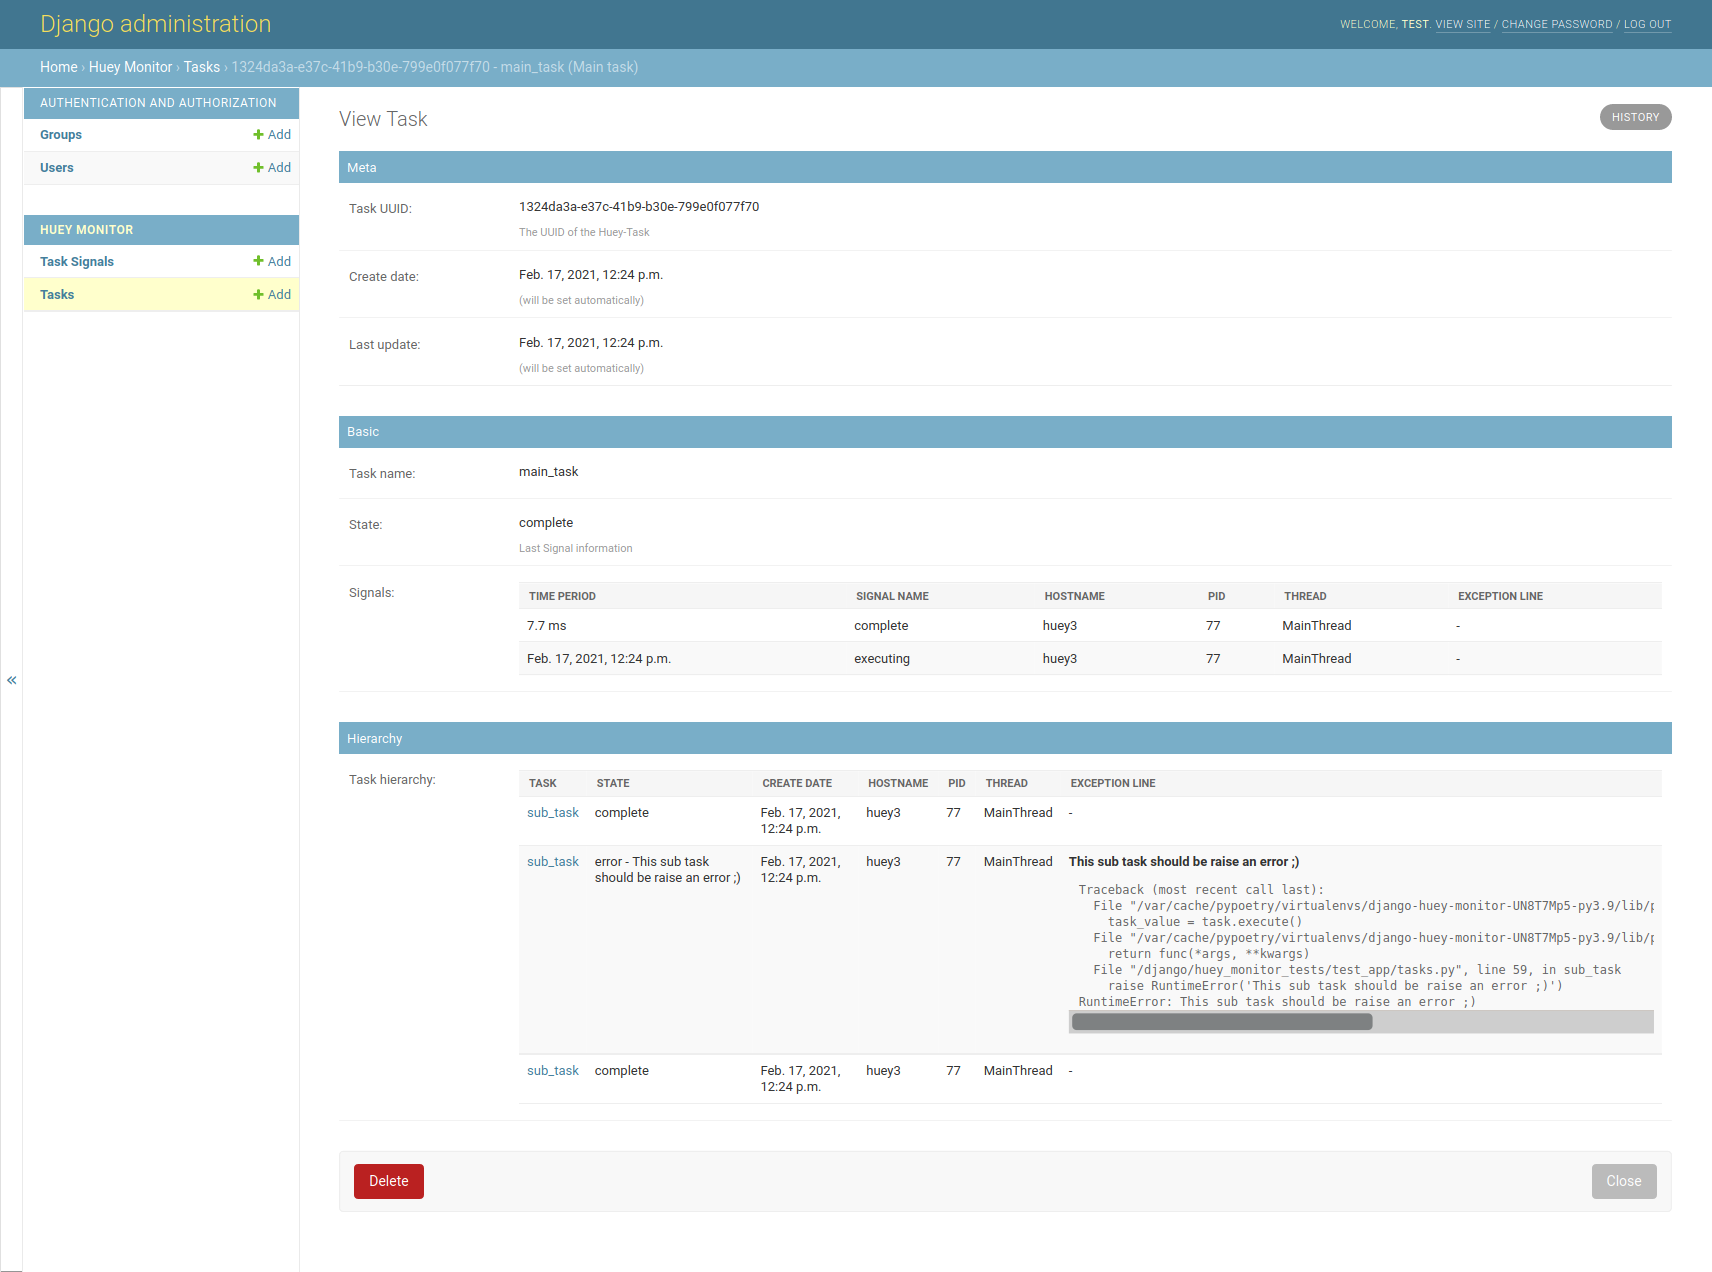The width and height of the screenshot is (1712, 1272).
Task: Click the red Delete button
Action: pos(389,1181)
